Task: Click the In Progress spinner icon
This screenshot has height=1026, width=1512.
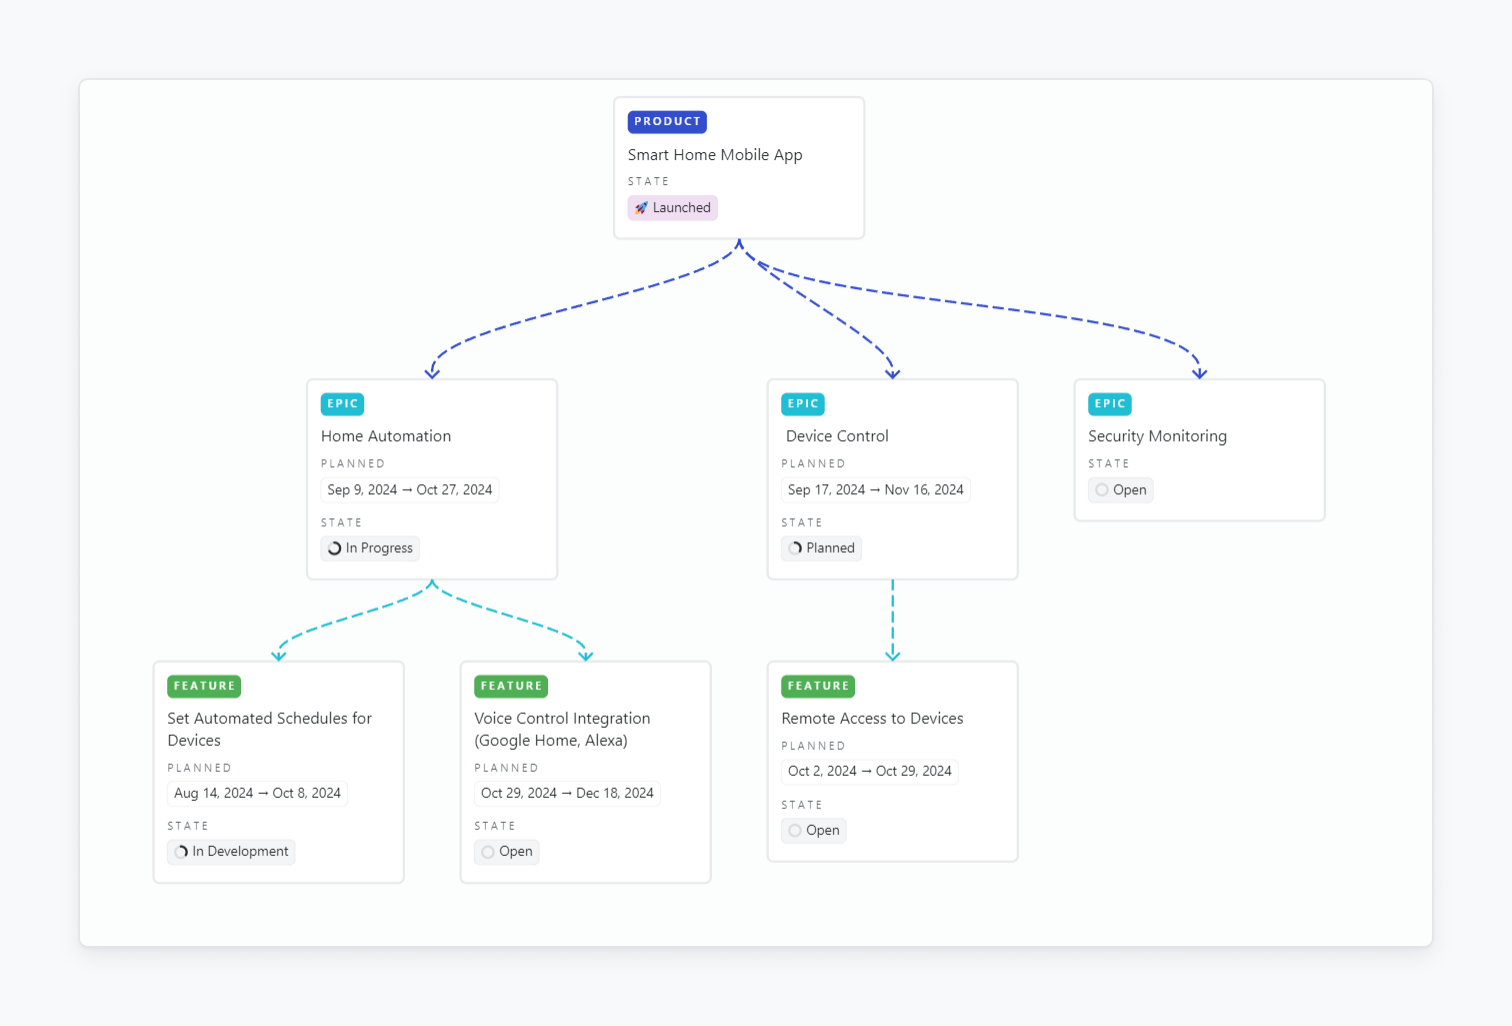Action: pyautogui.click(x=335, y=548)
